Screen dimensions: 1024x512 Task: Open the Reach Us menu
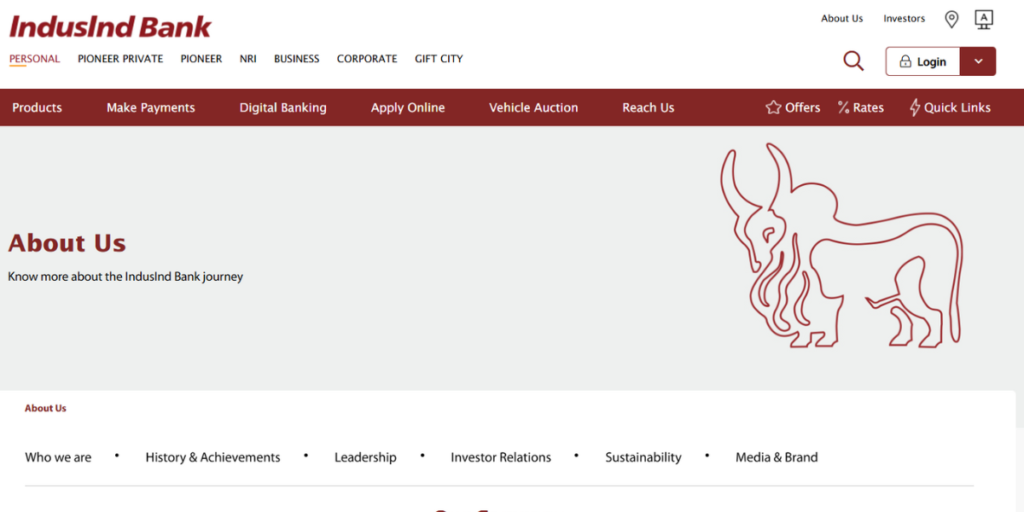coord(648,108)
